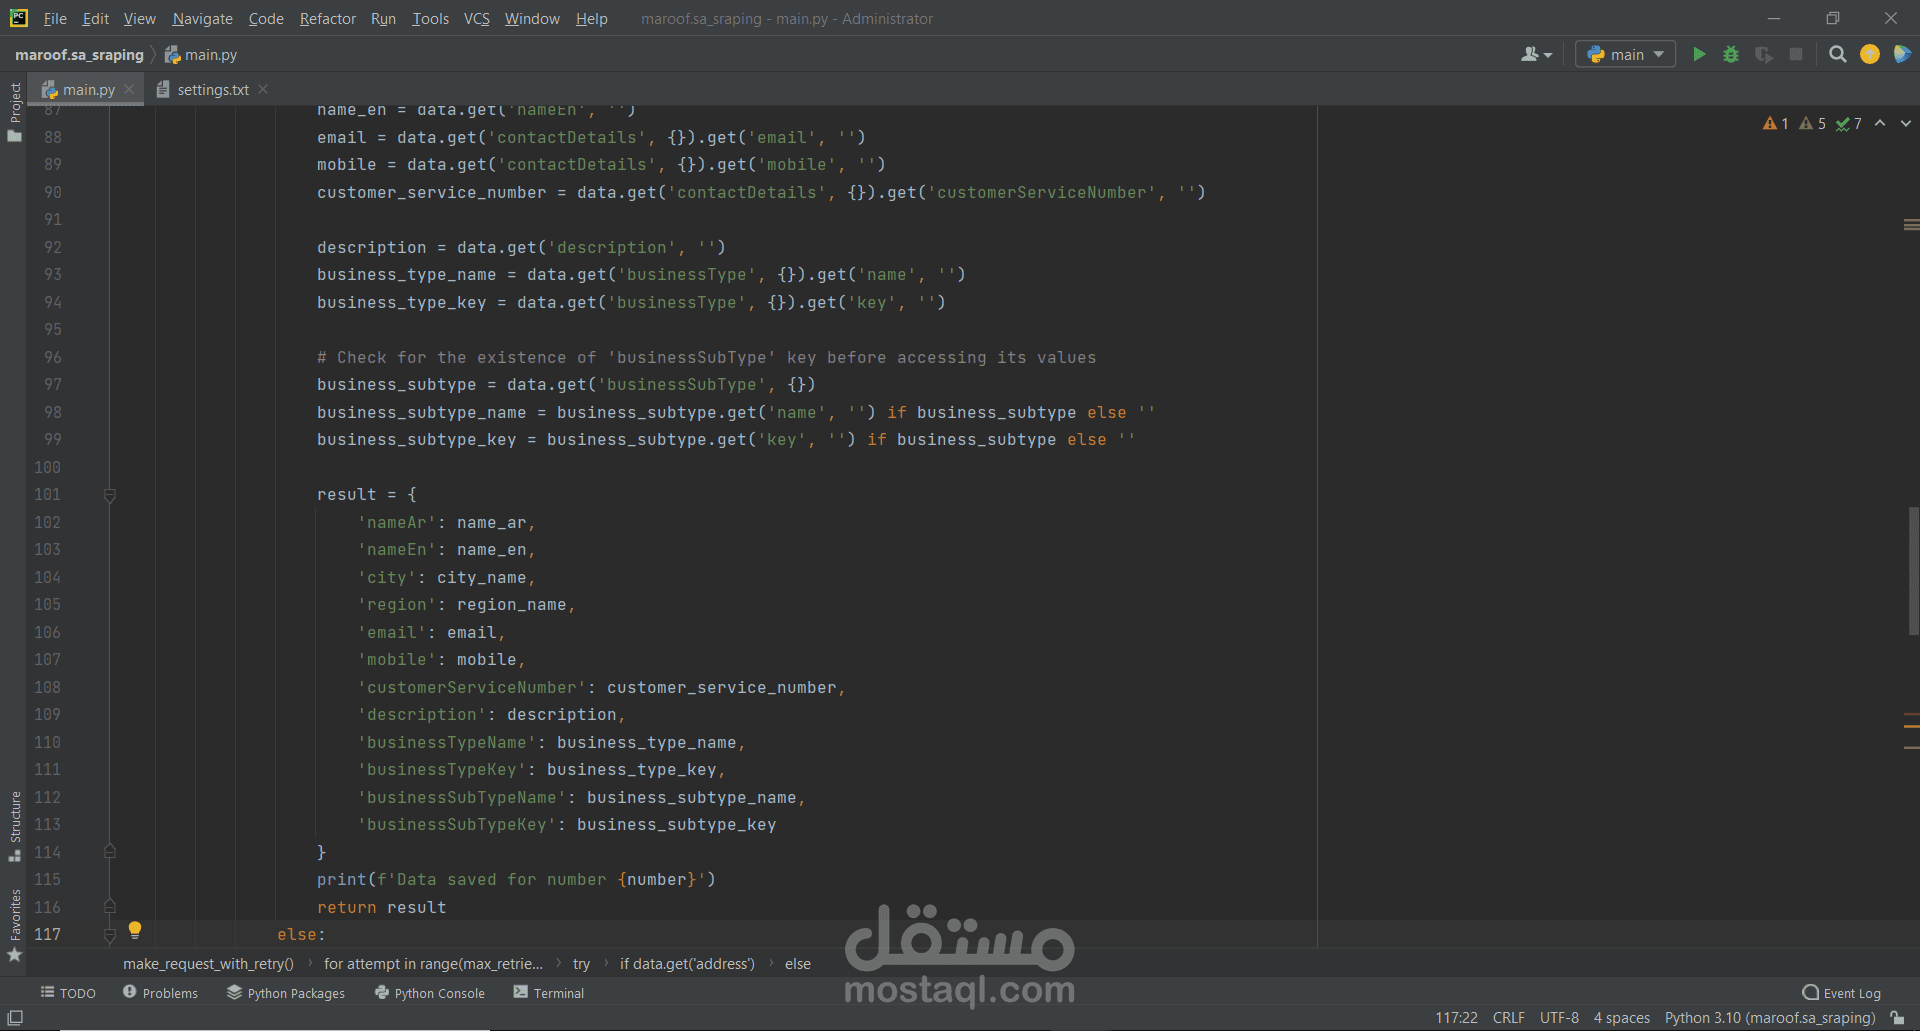Collapse the else block fold at line 117
The height and width of the screenshot is (1031, 1920).
pos(110,934)
